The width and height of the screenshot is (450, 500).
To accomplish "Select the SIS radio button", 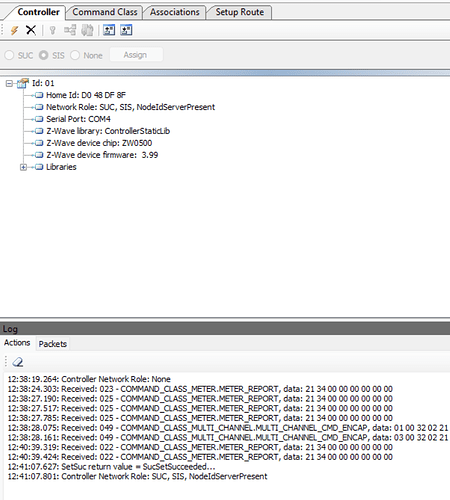I will pyautogui.click(x=43, y=55).
